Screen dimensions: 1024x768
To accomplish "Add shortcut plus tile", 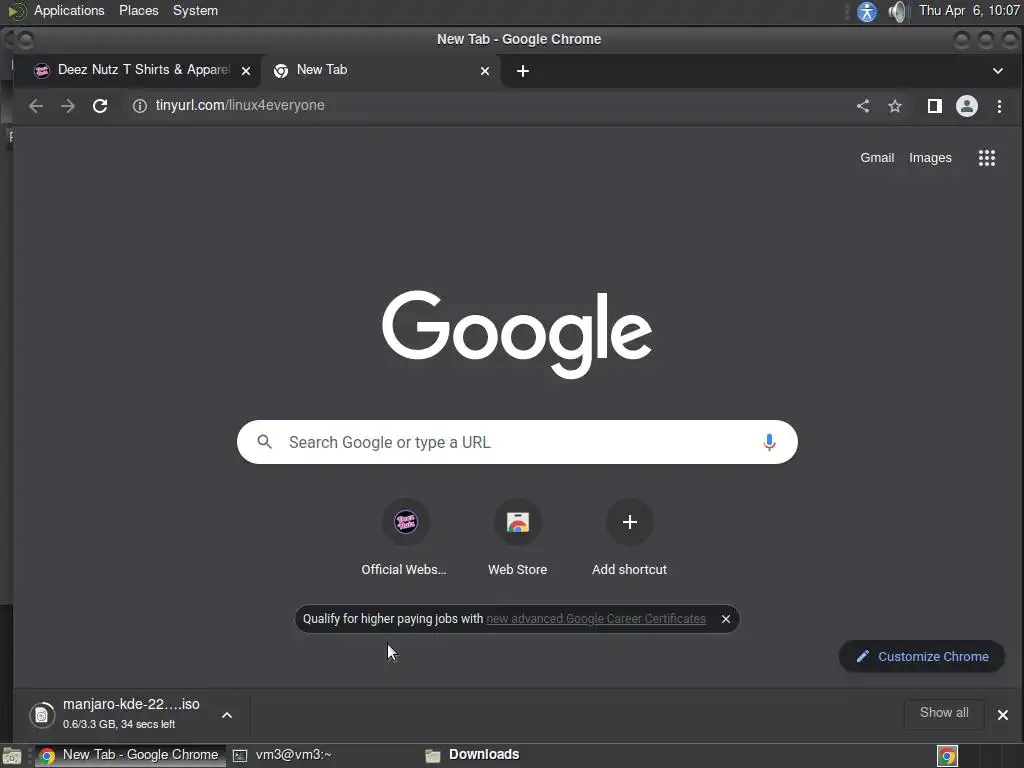I will [x=630, y=539].
